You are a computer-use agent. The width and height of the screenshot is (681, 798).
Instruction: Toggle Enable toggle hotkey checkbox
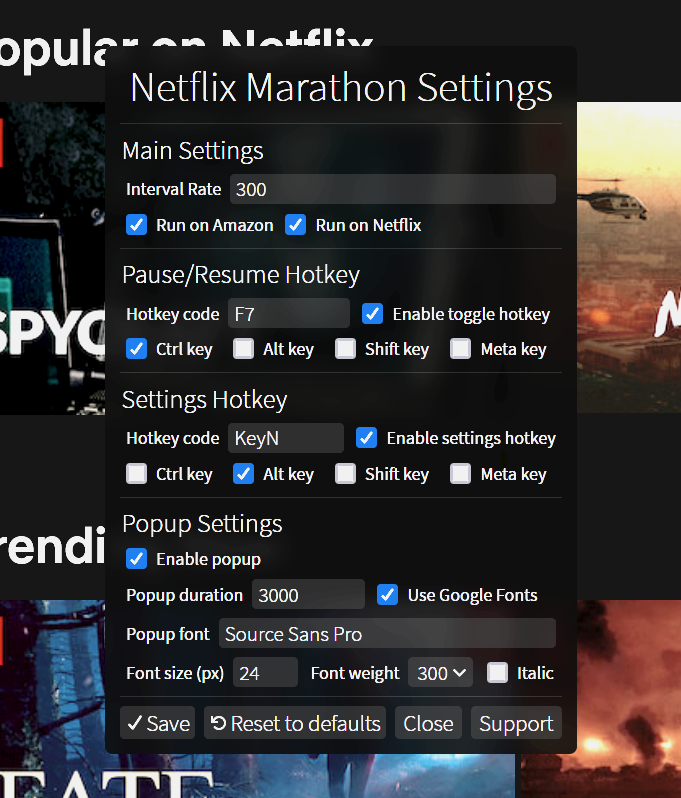click(372, 314)
